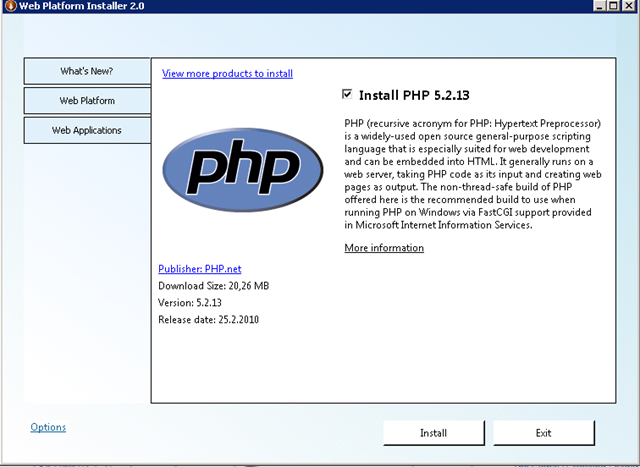Click the Web Platform Installer title bar icon
Image resolution: width=640 pixels, height=467 pixels.
(x=9, y=7)
